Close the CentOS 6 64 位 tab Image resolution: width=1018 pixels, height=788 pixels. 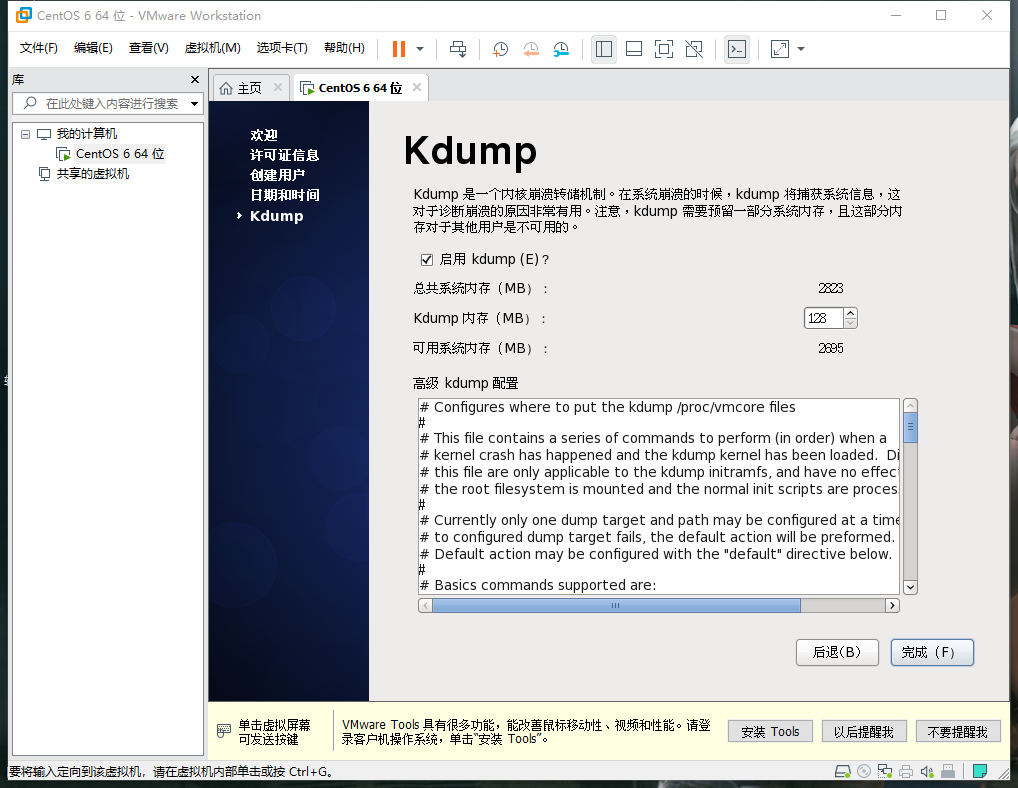click(417, 87)
